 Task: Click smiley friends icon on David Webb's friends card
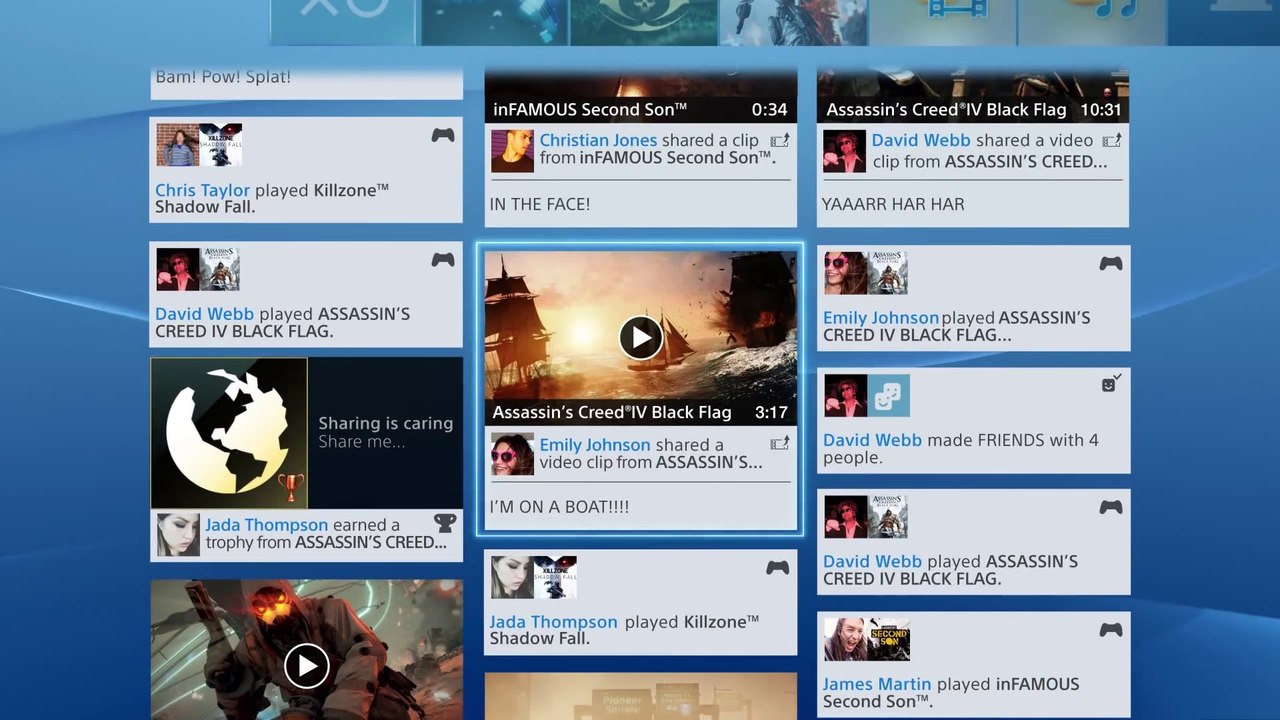[1111, 384]
